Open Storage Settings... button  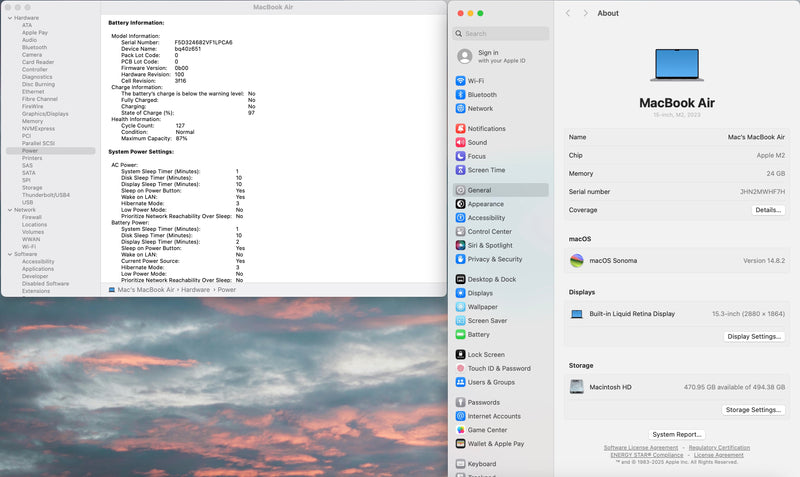[752, 410]
